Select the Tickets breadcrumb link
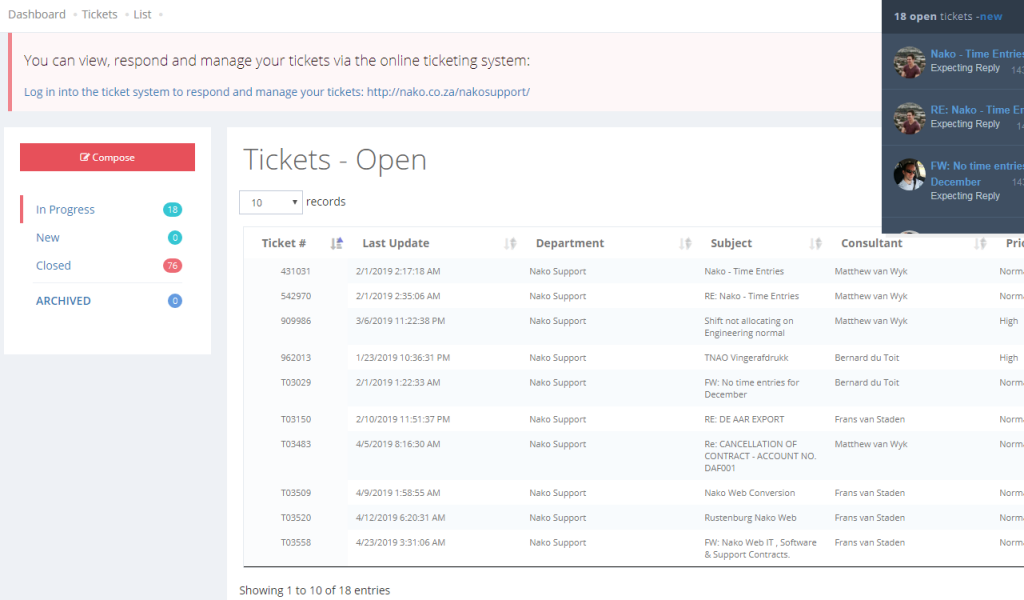This screenshot has height=600, width=1024. tap(99, 14)
